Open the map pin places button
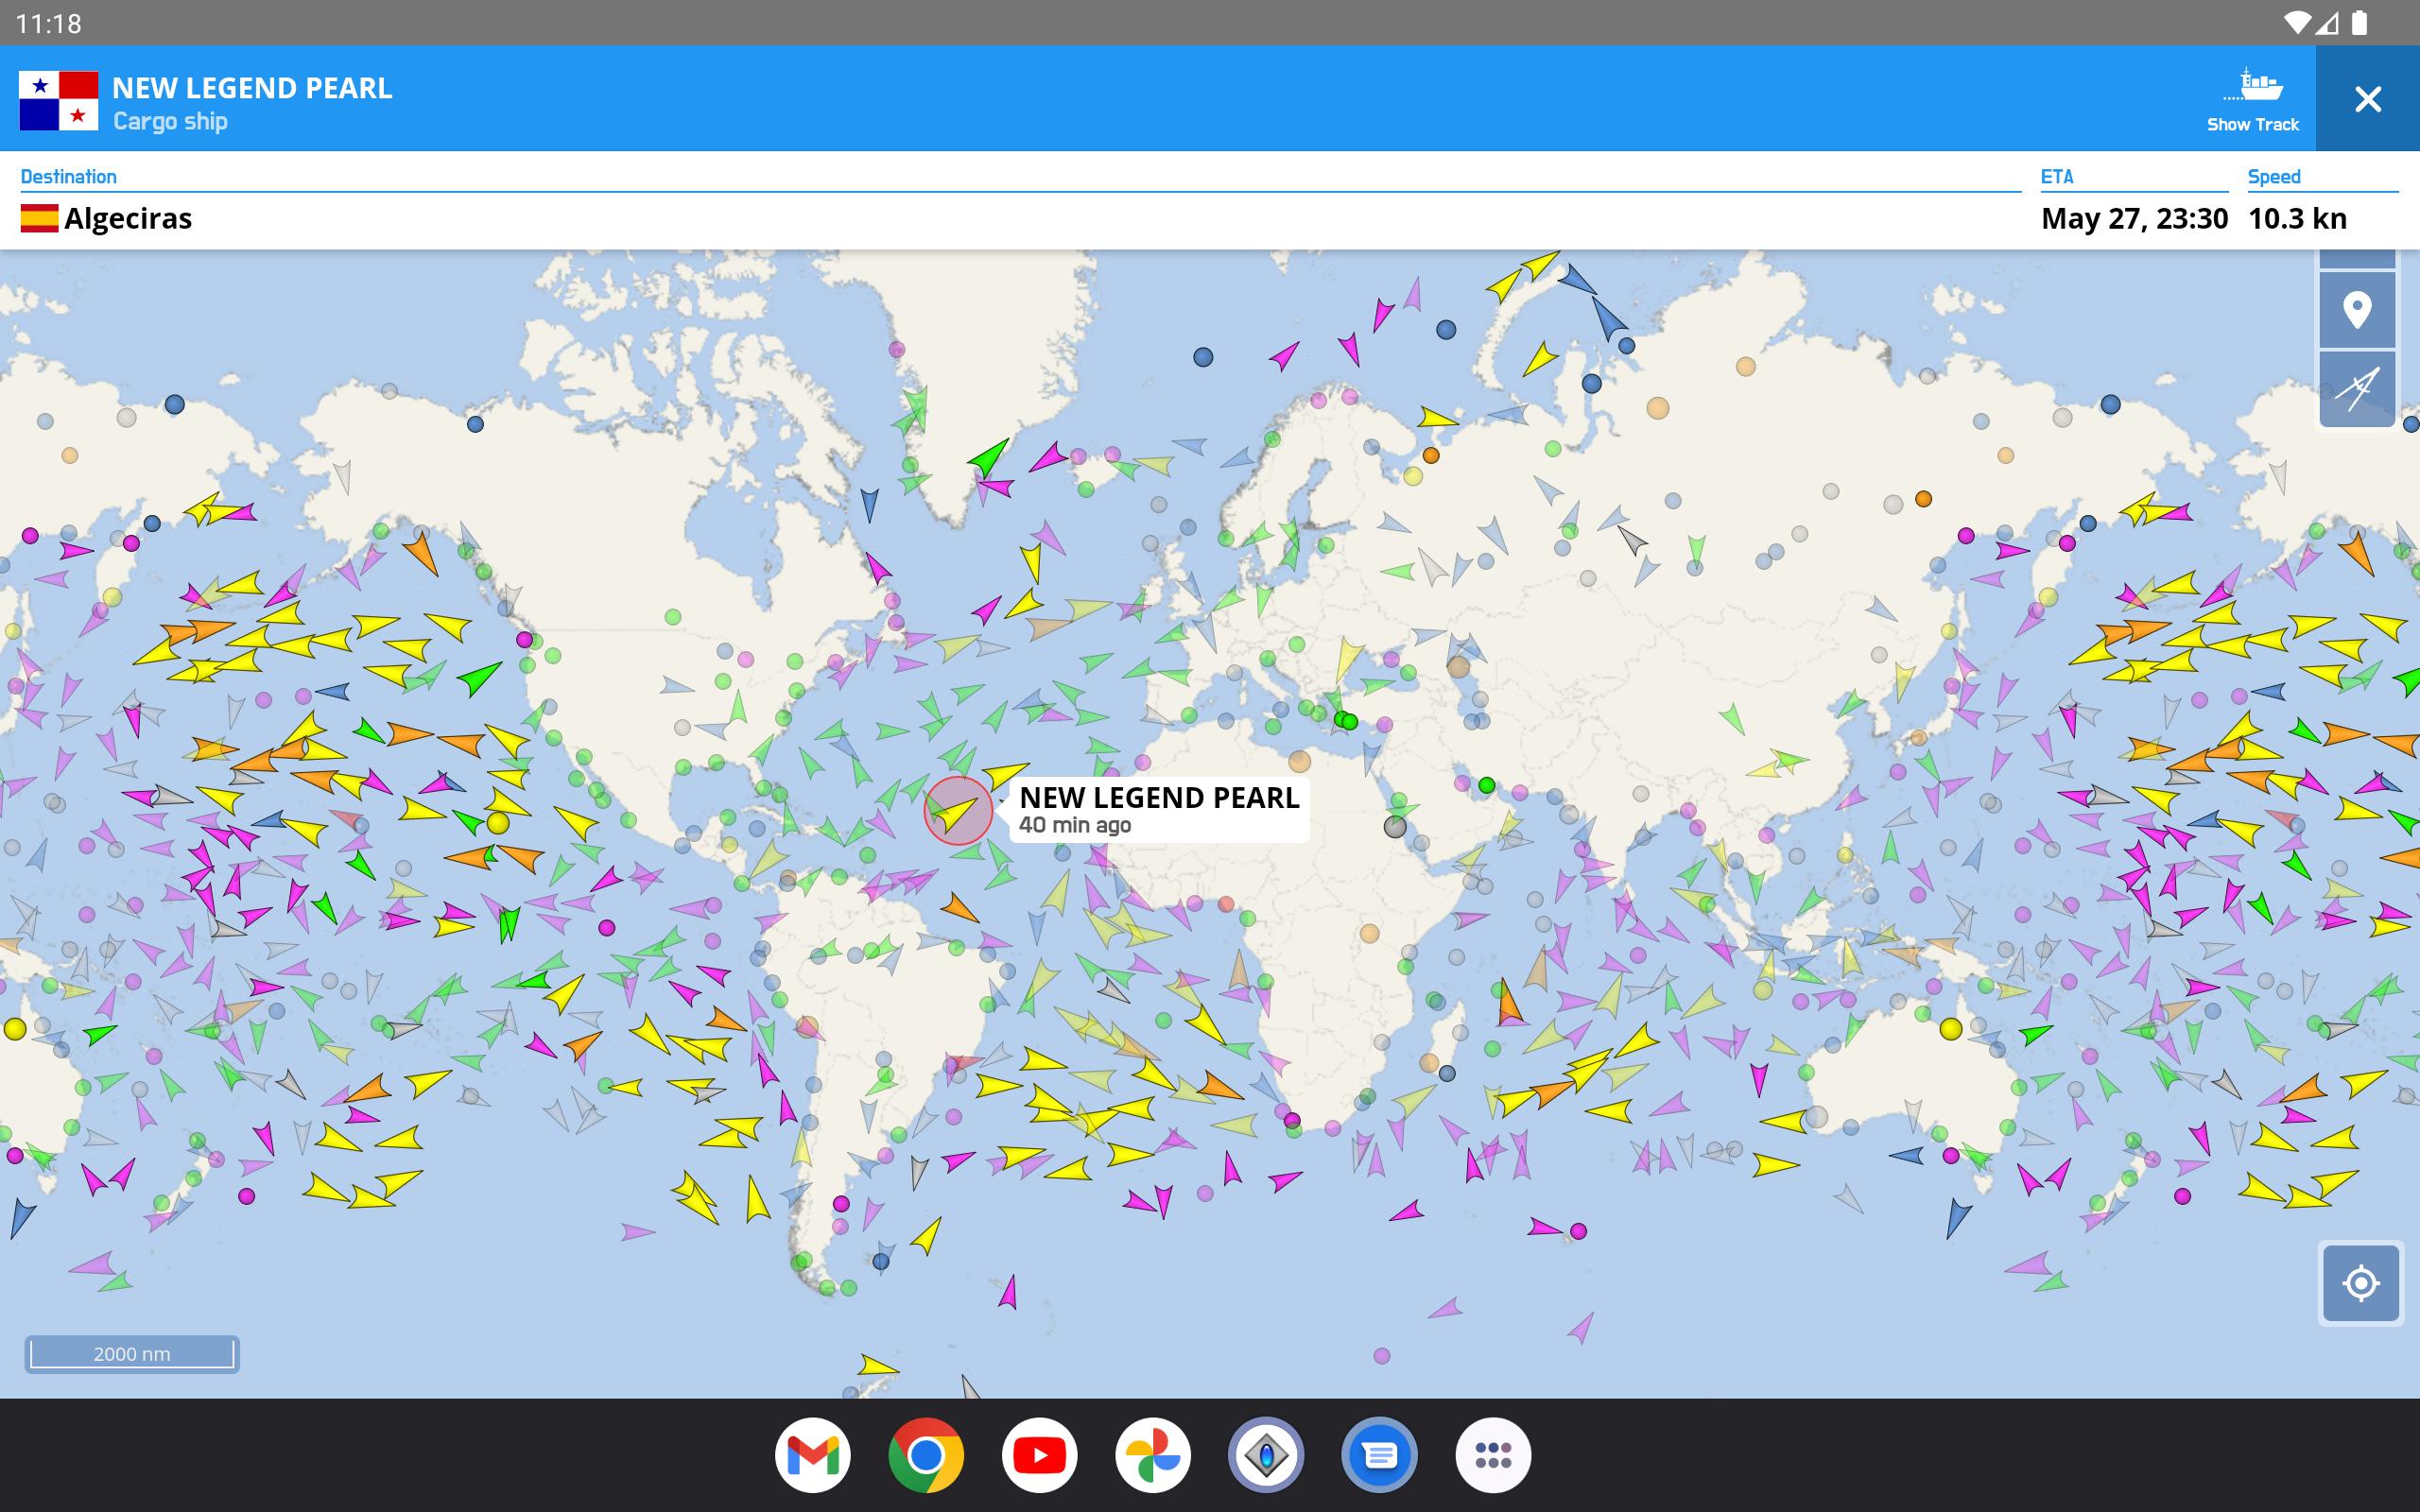2420x1512 pixels. pyautogui.click(x=2357, y=309)
